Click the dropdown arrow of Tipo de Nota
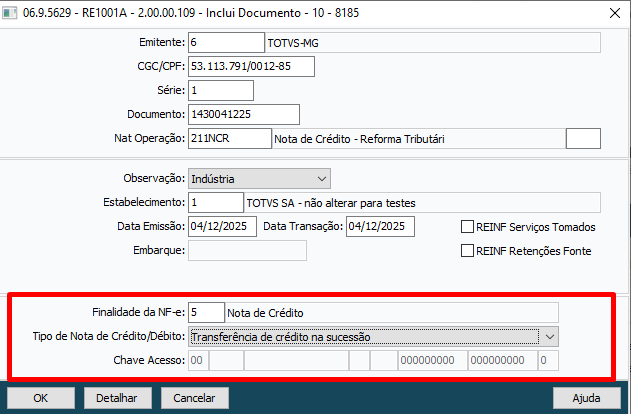The image size is (631, 414). coord(550,337)
